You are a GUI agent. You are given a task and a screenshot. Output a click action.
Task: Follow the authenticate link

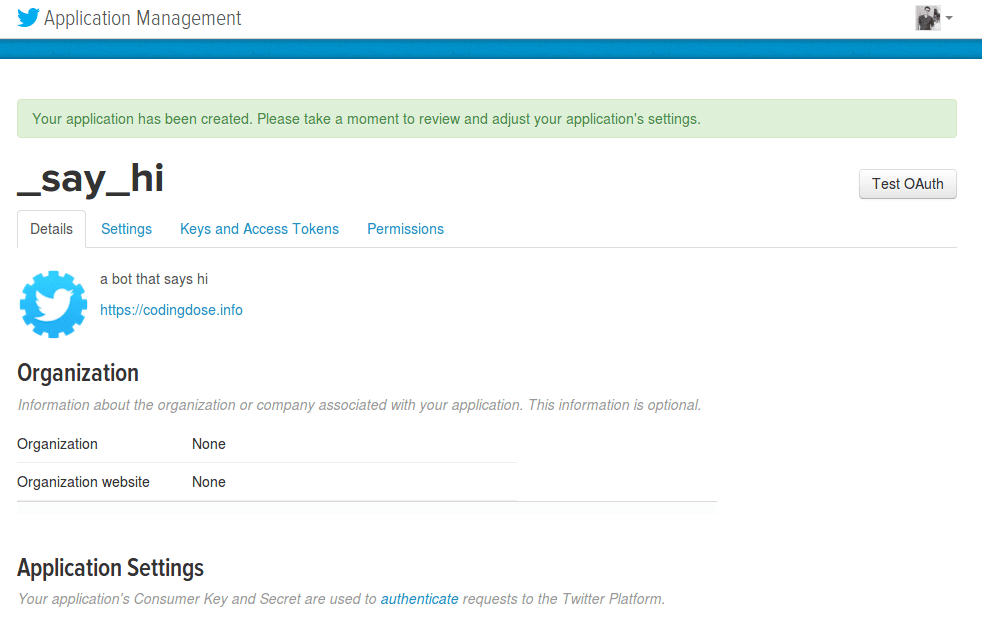[419, 599]
